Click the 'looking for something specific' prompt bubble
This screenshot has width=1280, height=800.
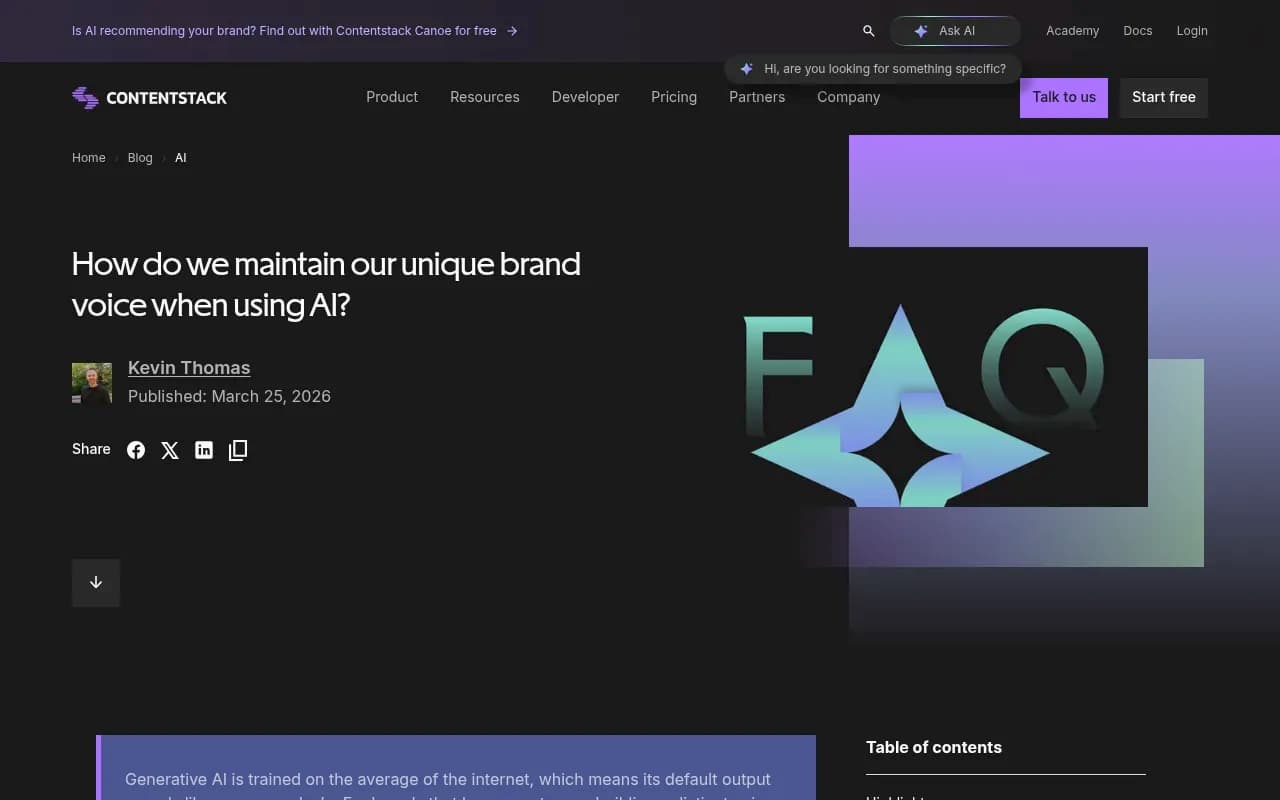point(873,69)
